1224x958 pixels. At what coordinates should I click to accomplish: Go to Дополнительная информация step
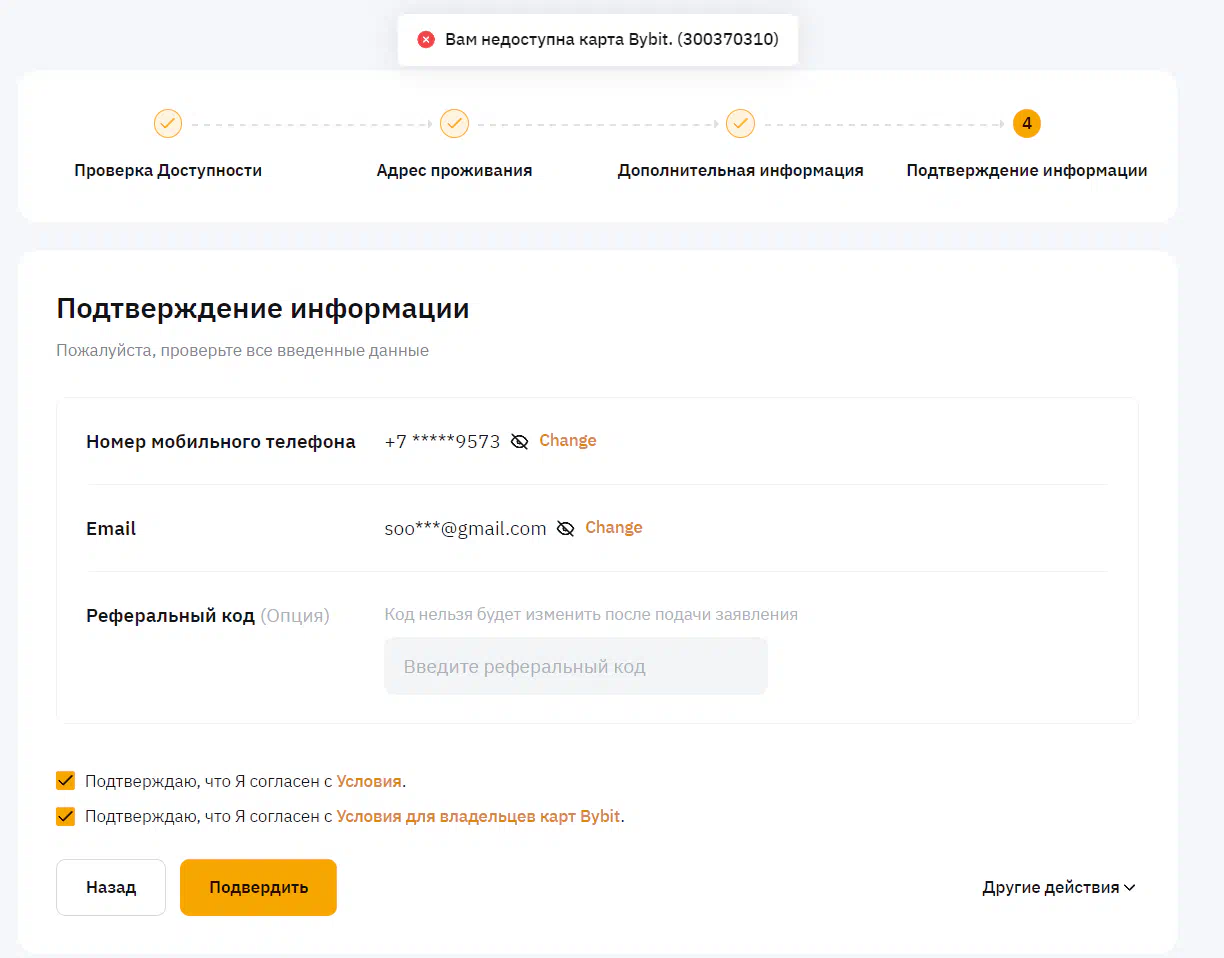740,170
